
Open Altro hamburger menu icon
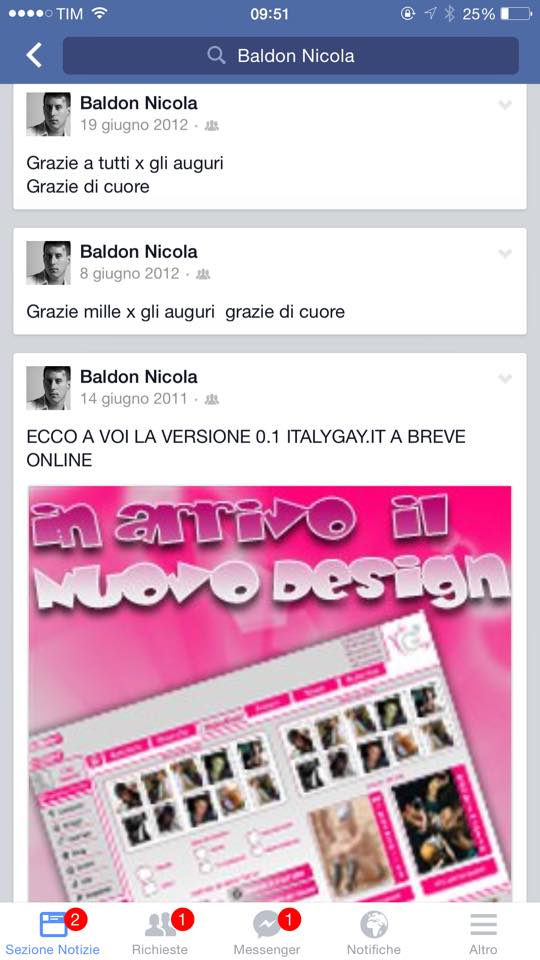coord(483,924)
